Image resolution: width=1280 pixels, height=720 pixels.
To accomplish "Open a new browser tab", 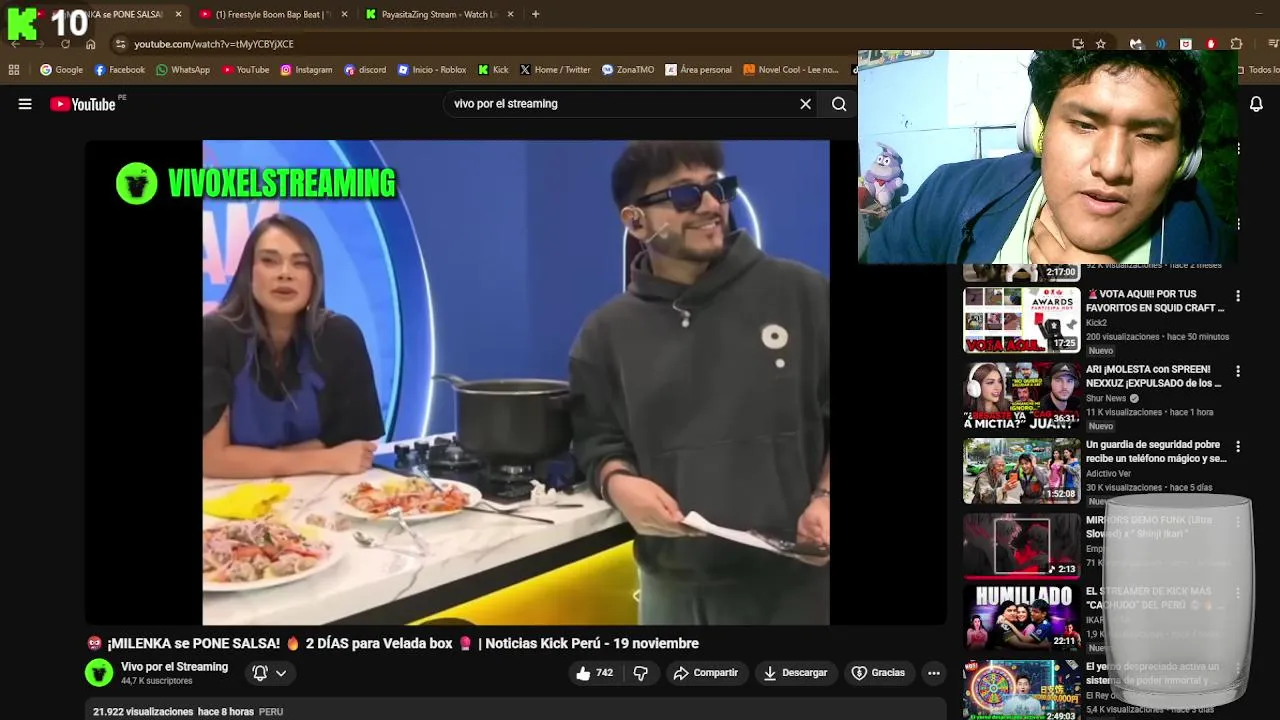I will [x=535, y=15].
